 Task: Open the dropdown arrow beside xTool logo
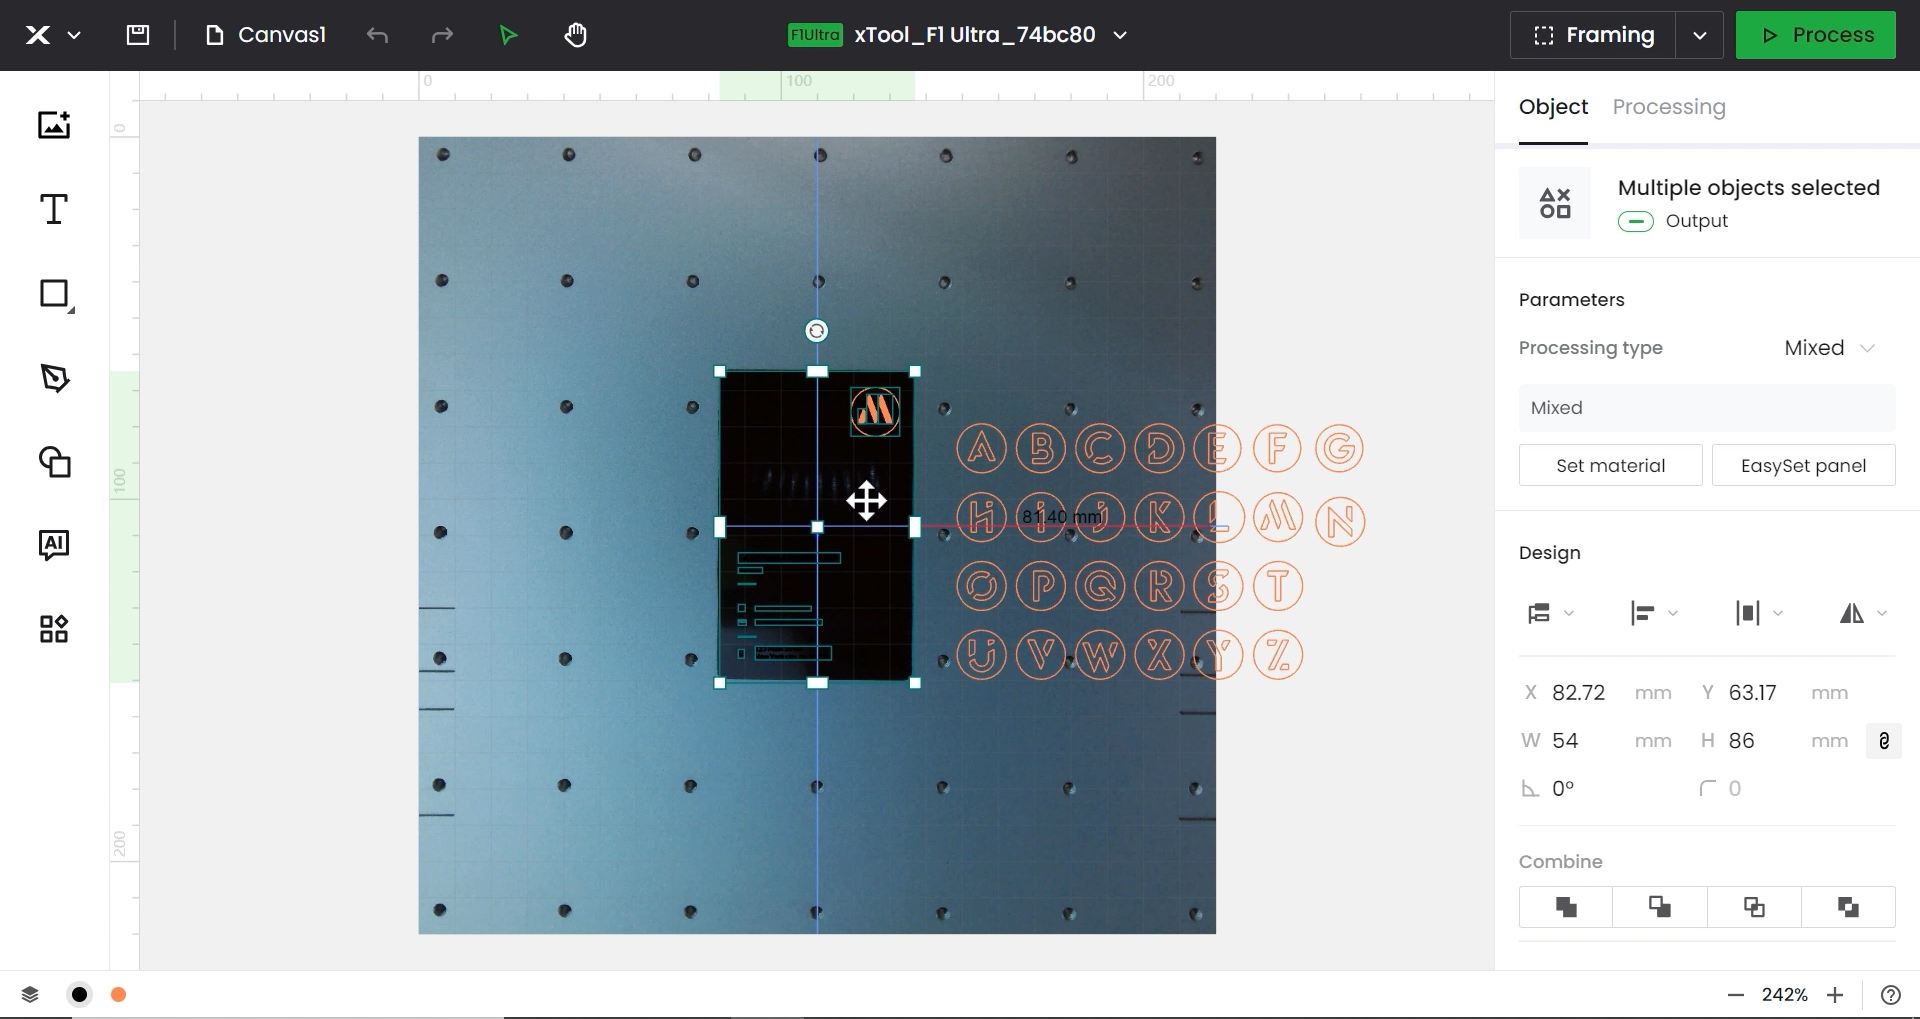coord(74,35)
